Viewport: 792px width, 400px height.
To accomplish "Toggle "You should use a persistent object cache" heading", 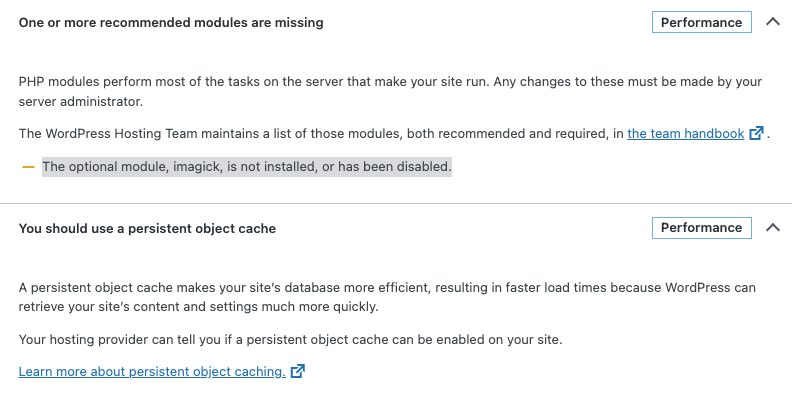I will [147, 228].
